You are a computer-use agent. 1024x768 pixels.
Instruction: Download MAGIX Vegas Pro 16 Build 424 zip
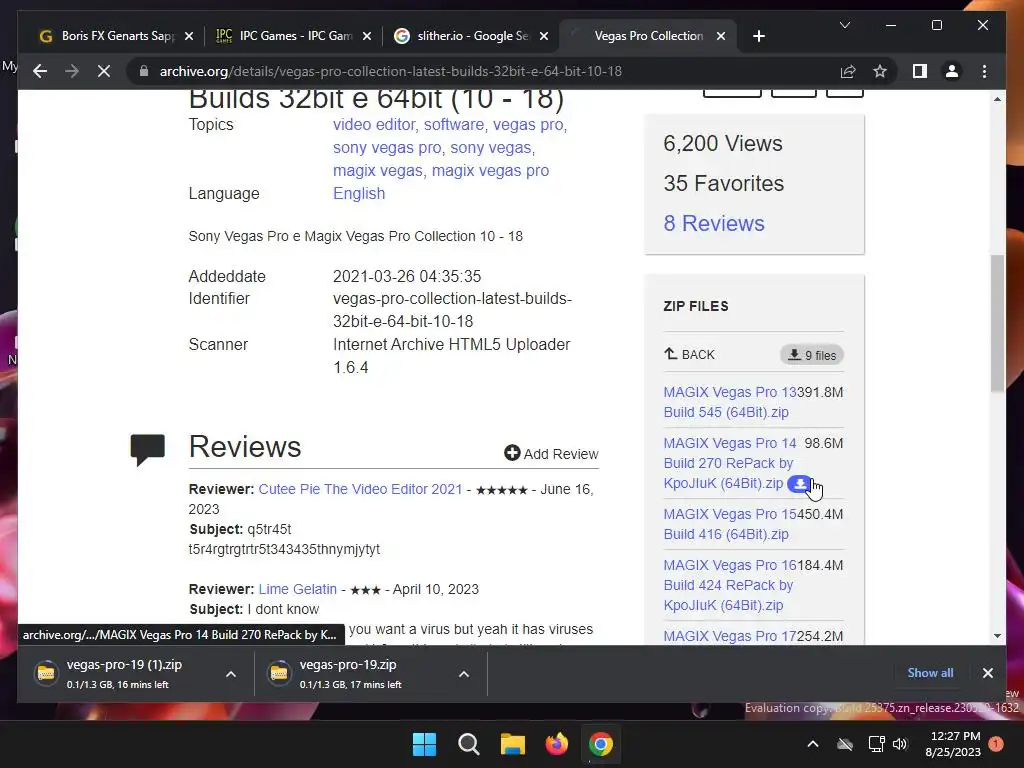click(729, 585)
